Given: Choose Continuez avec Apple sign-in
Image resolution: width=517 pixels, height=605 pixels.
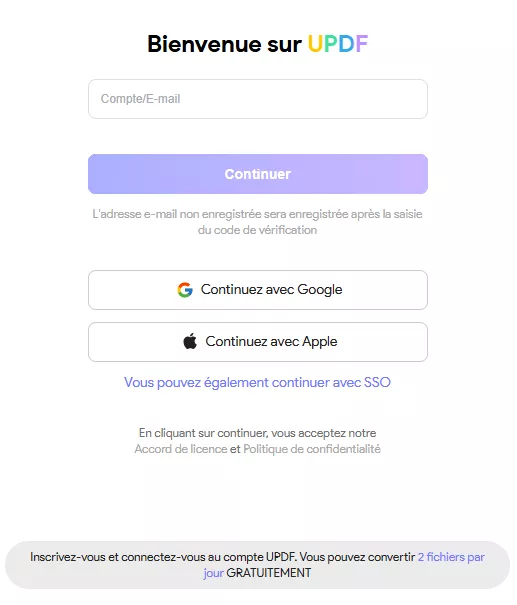Looking at the screenshot, I should pyautogui.click(x=258, y=342).
